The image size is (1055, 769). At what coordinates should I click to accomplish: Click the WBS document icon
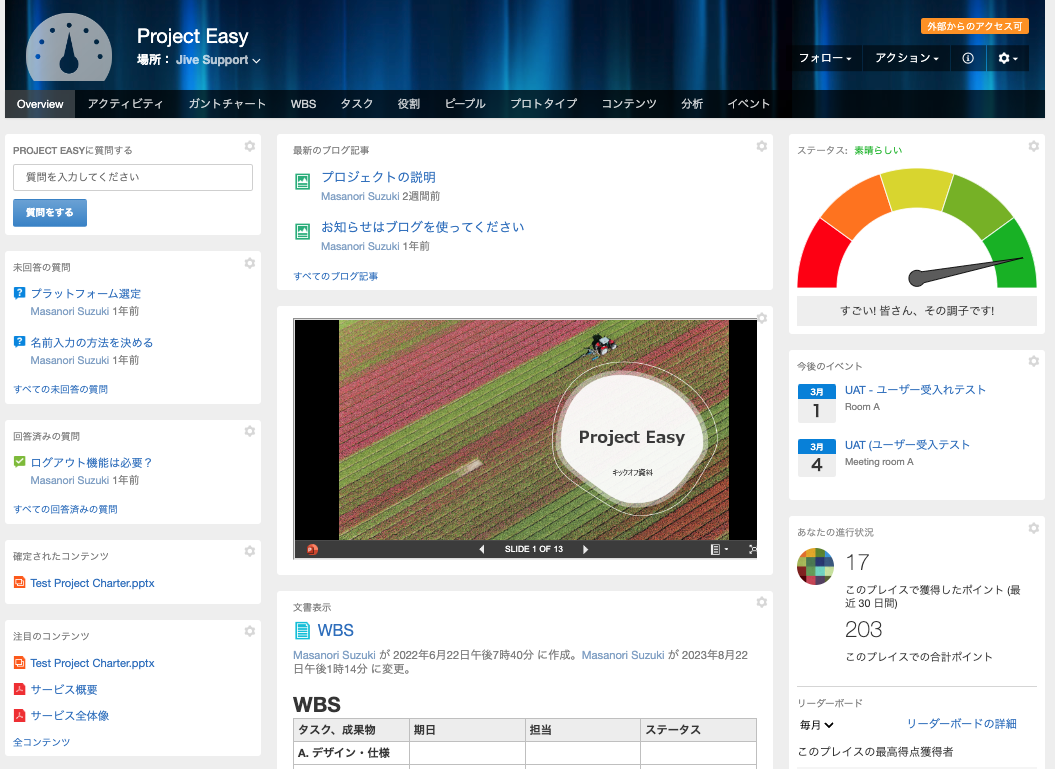click(x=302, y=630)
